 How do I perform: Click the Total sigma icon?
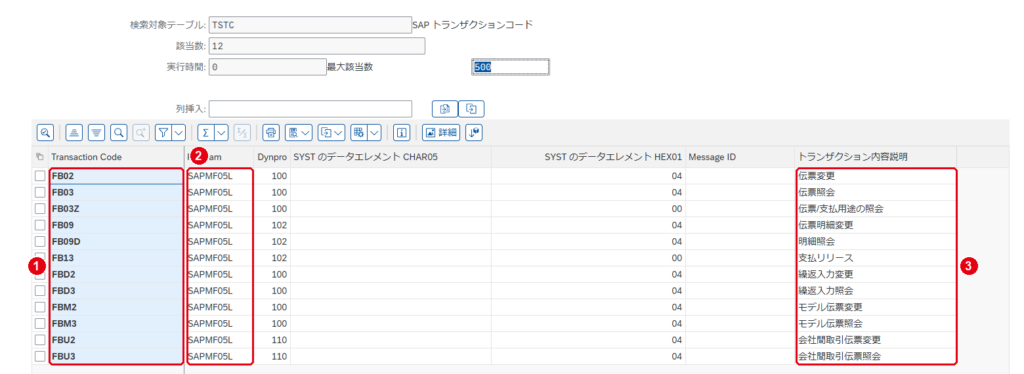tap(205, 132)
